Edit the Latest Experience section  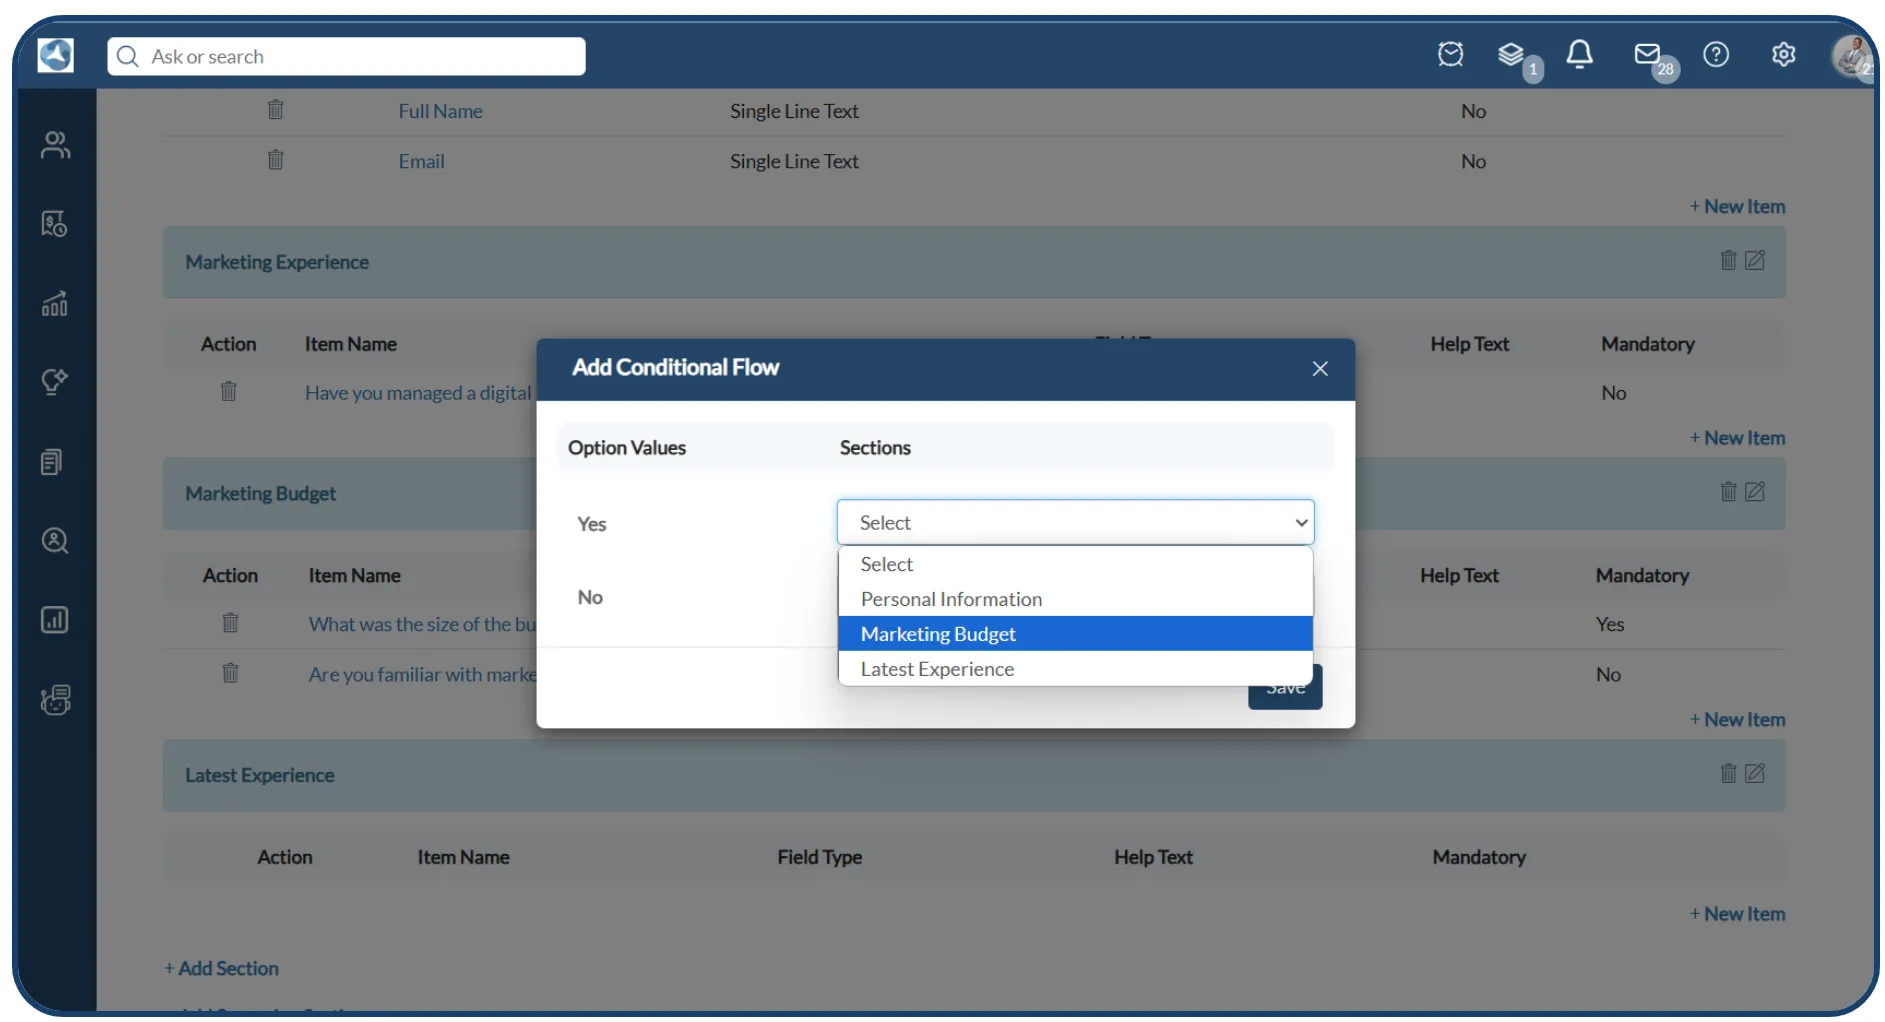1755,773
